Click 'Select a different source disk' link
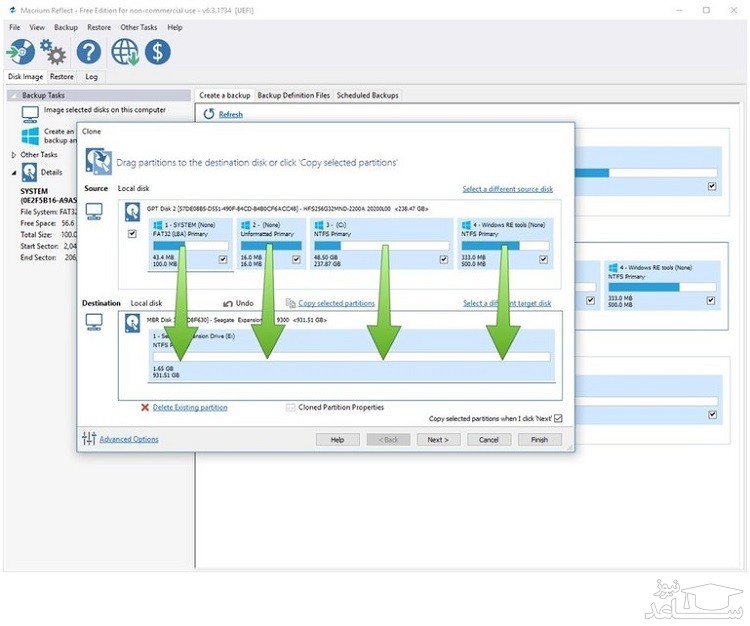750x626 pixels. (507, 189)
